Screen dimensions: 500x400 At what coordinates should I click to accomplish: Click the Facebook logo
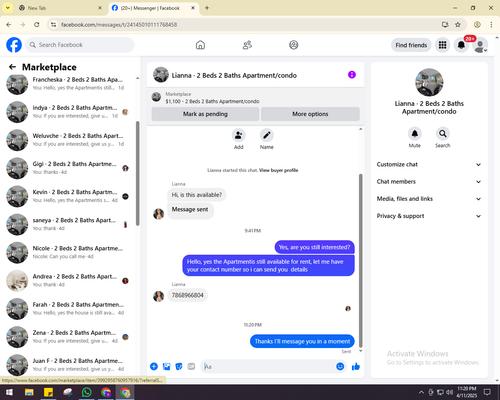pyautogui.click(x=14, y=45)
